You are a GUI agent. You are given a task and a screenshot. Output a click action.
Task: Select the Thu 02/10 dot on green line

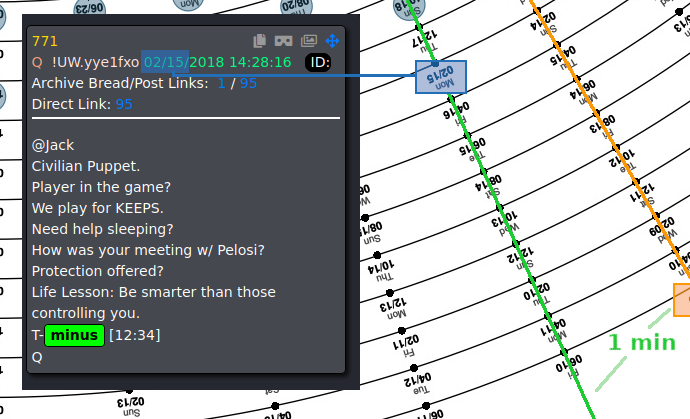click(532, 280)
